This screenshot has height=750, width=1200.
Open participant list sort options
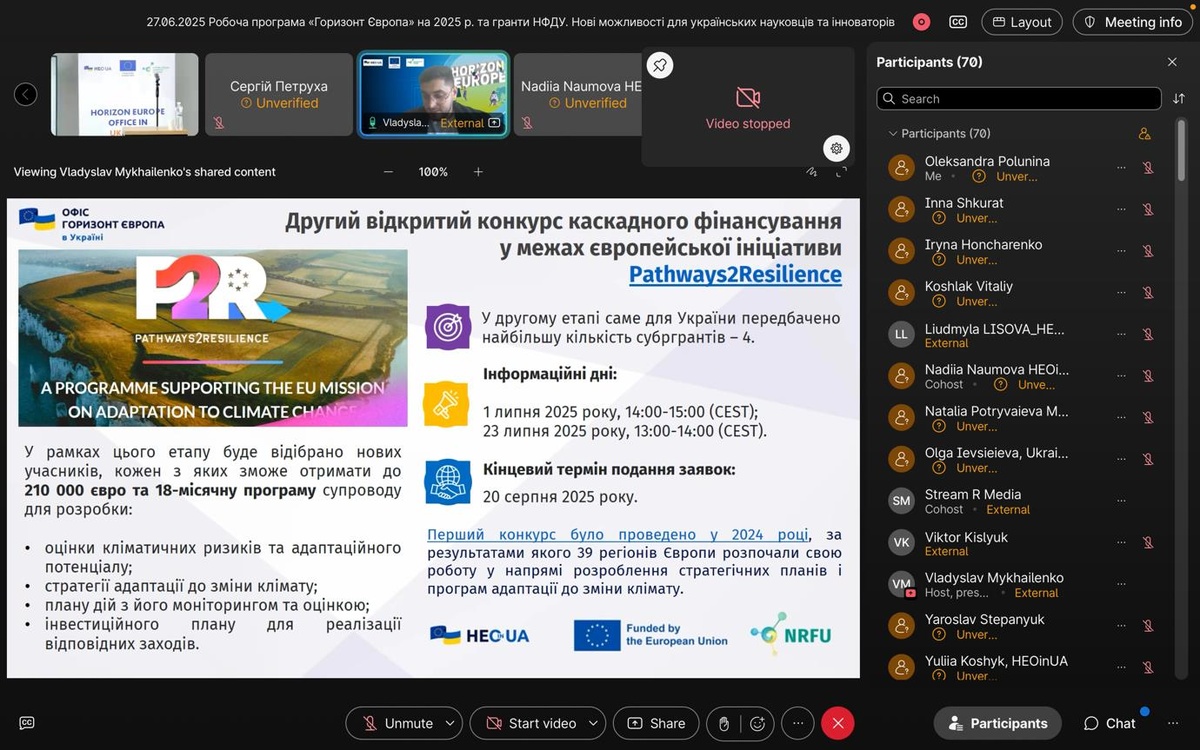pos(1179,99)
